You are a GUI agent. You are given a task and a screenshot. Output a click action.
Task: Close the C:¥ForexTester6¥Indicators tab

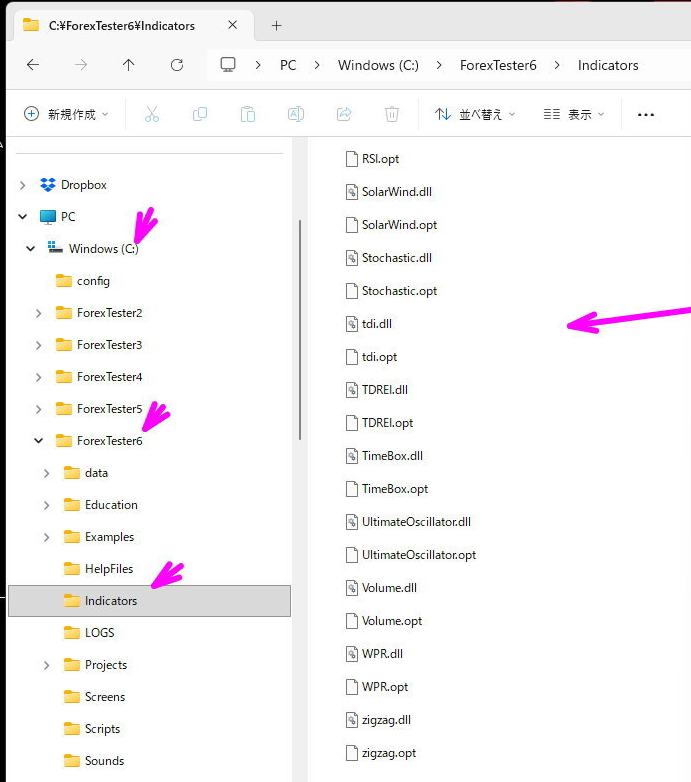232,25
